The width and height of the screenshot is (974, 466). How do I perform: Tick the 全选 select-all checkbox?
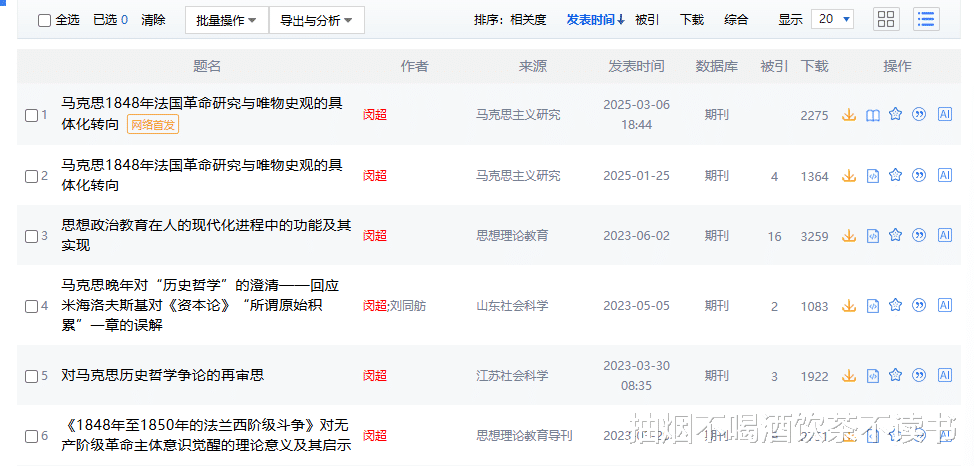[x=44, y=21]
